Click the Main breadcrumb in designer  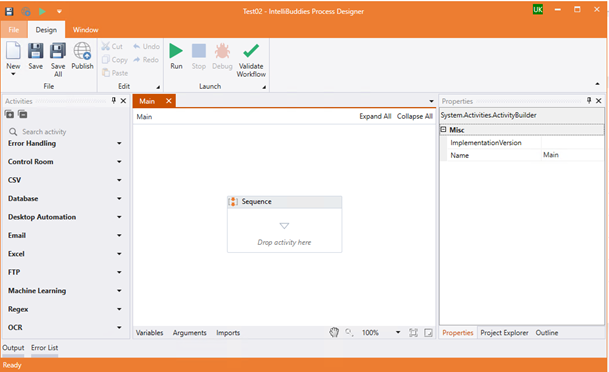(x=144, y=116)
